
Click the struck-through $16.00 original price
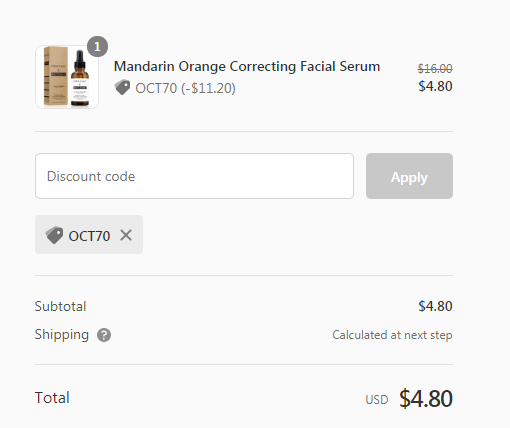click(435, 69)
